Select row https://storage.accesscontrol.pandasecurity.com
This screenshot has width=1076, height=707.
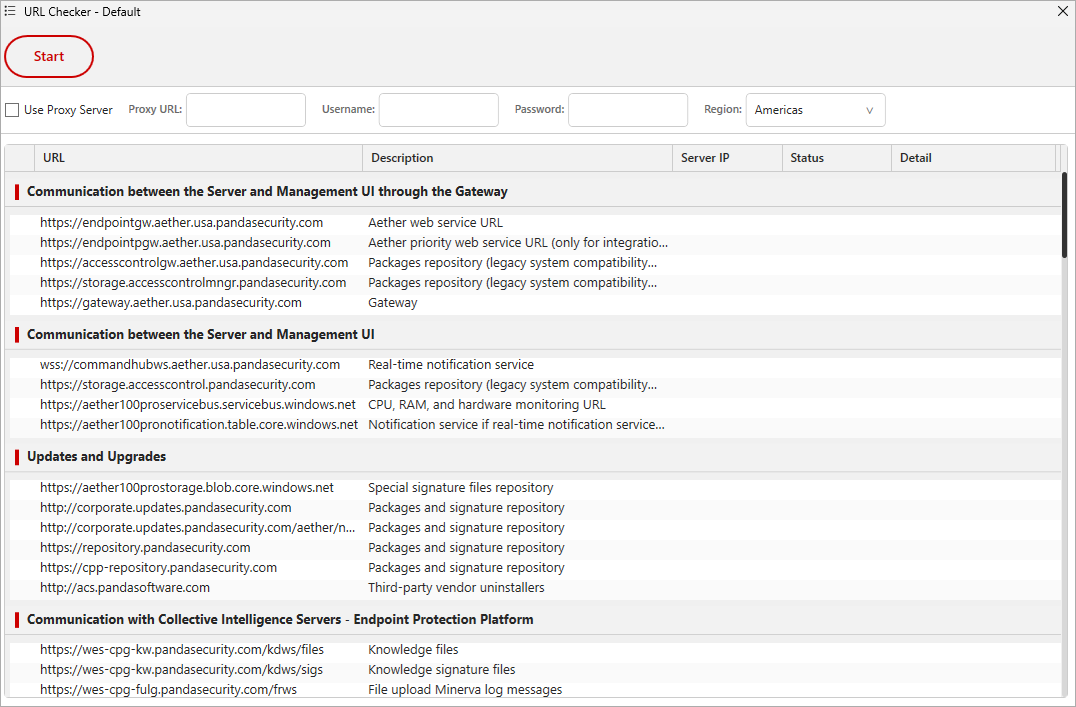click(x=535, y=384)
